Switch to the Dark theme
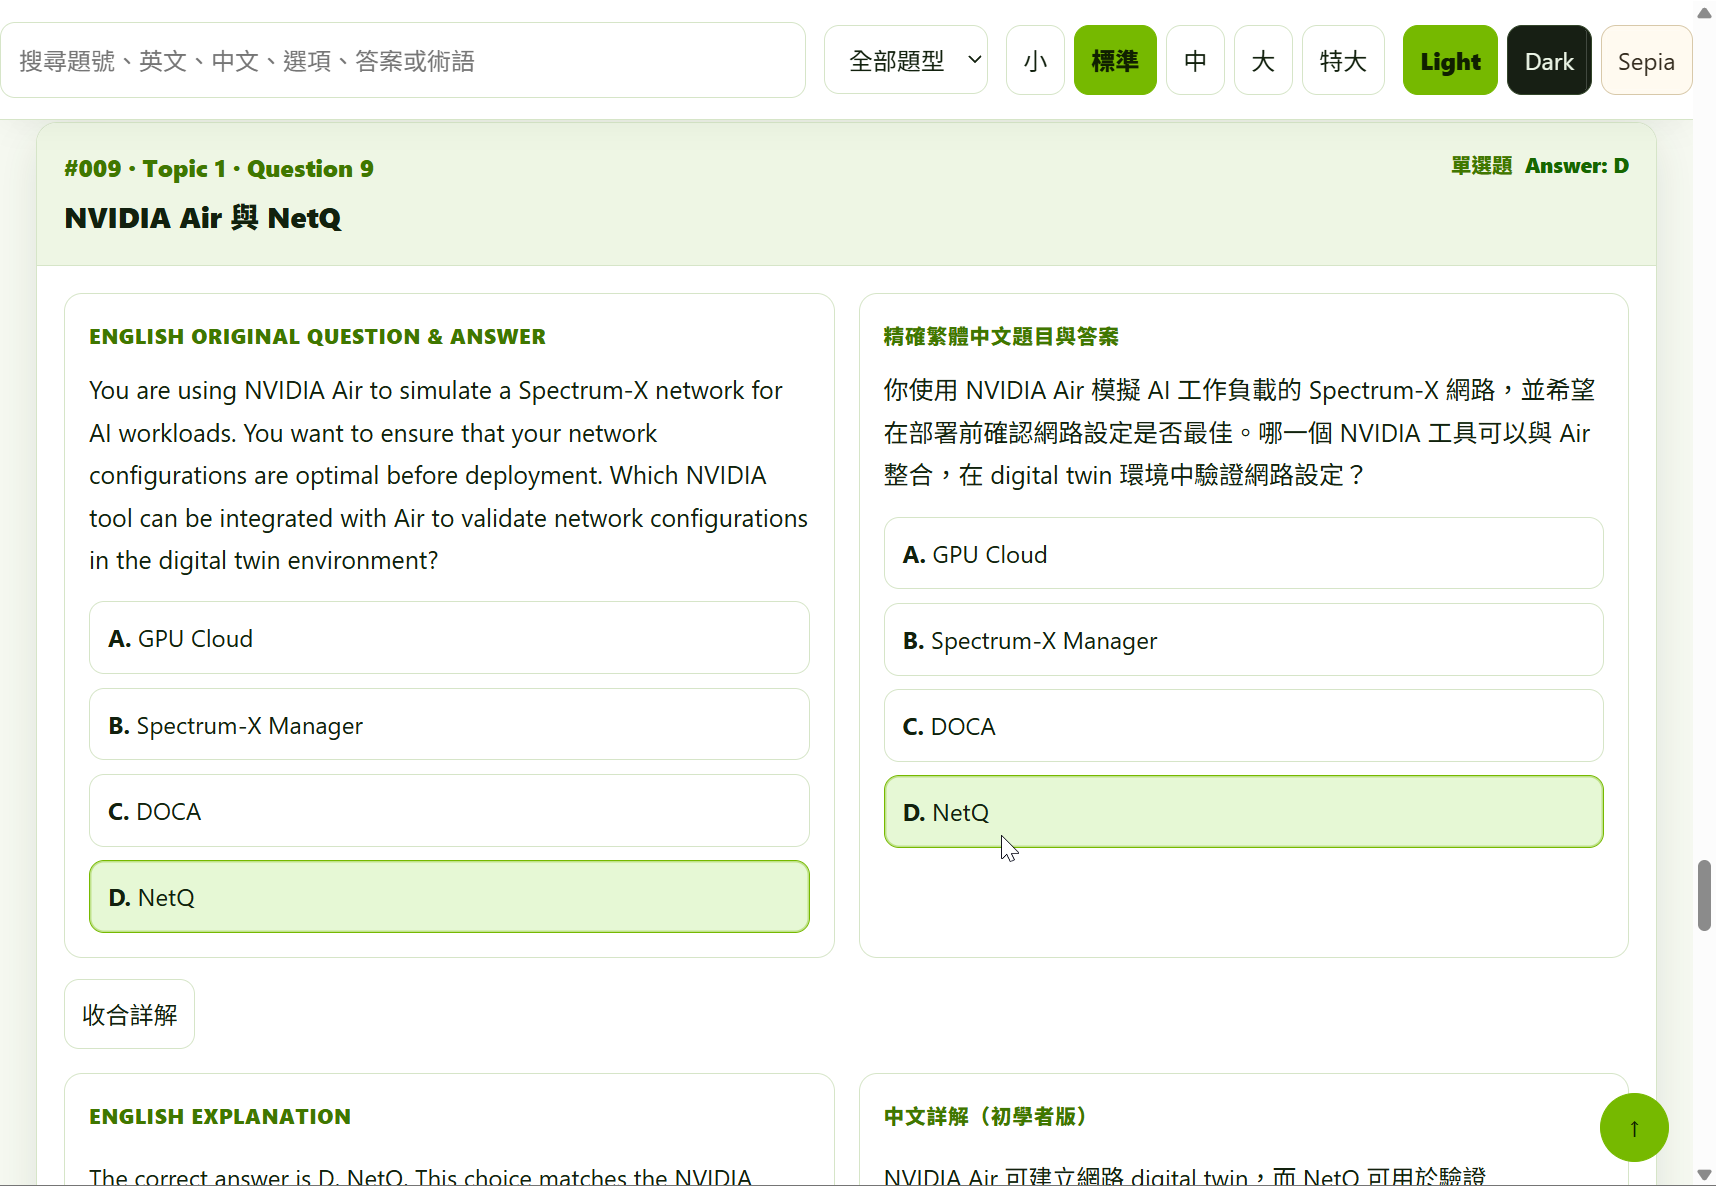 pos(1549,61)
